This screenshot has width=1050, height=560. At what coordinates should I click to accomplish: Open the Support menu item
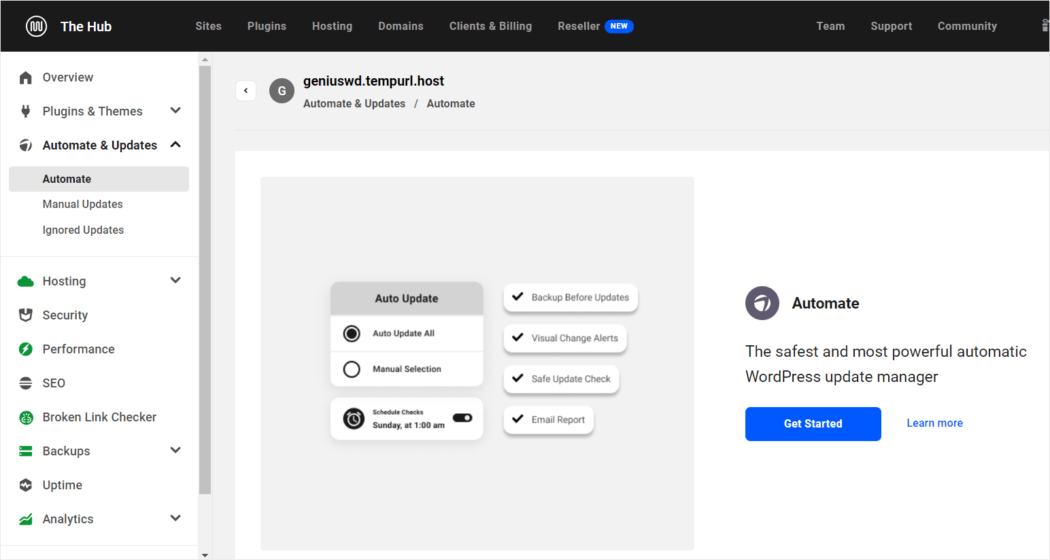coord(891,26)
